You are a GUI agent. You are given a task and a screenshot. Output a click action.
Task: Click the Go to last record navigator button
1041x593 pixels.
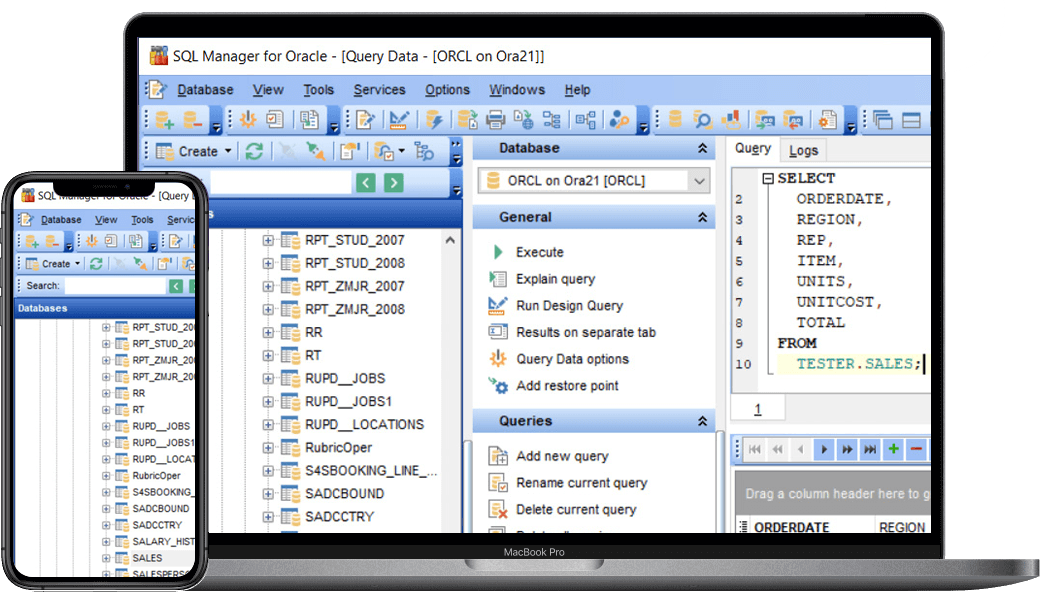870,450
